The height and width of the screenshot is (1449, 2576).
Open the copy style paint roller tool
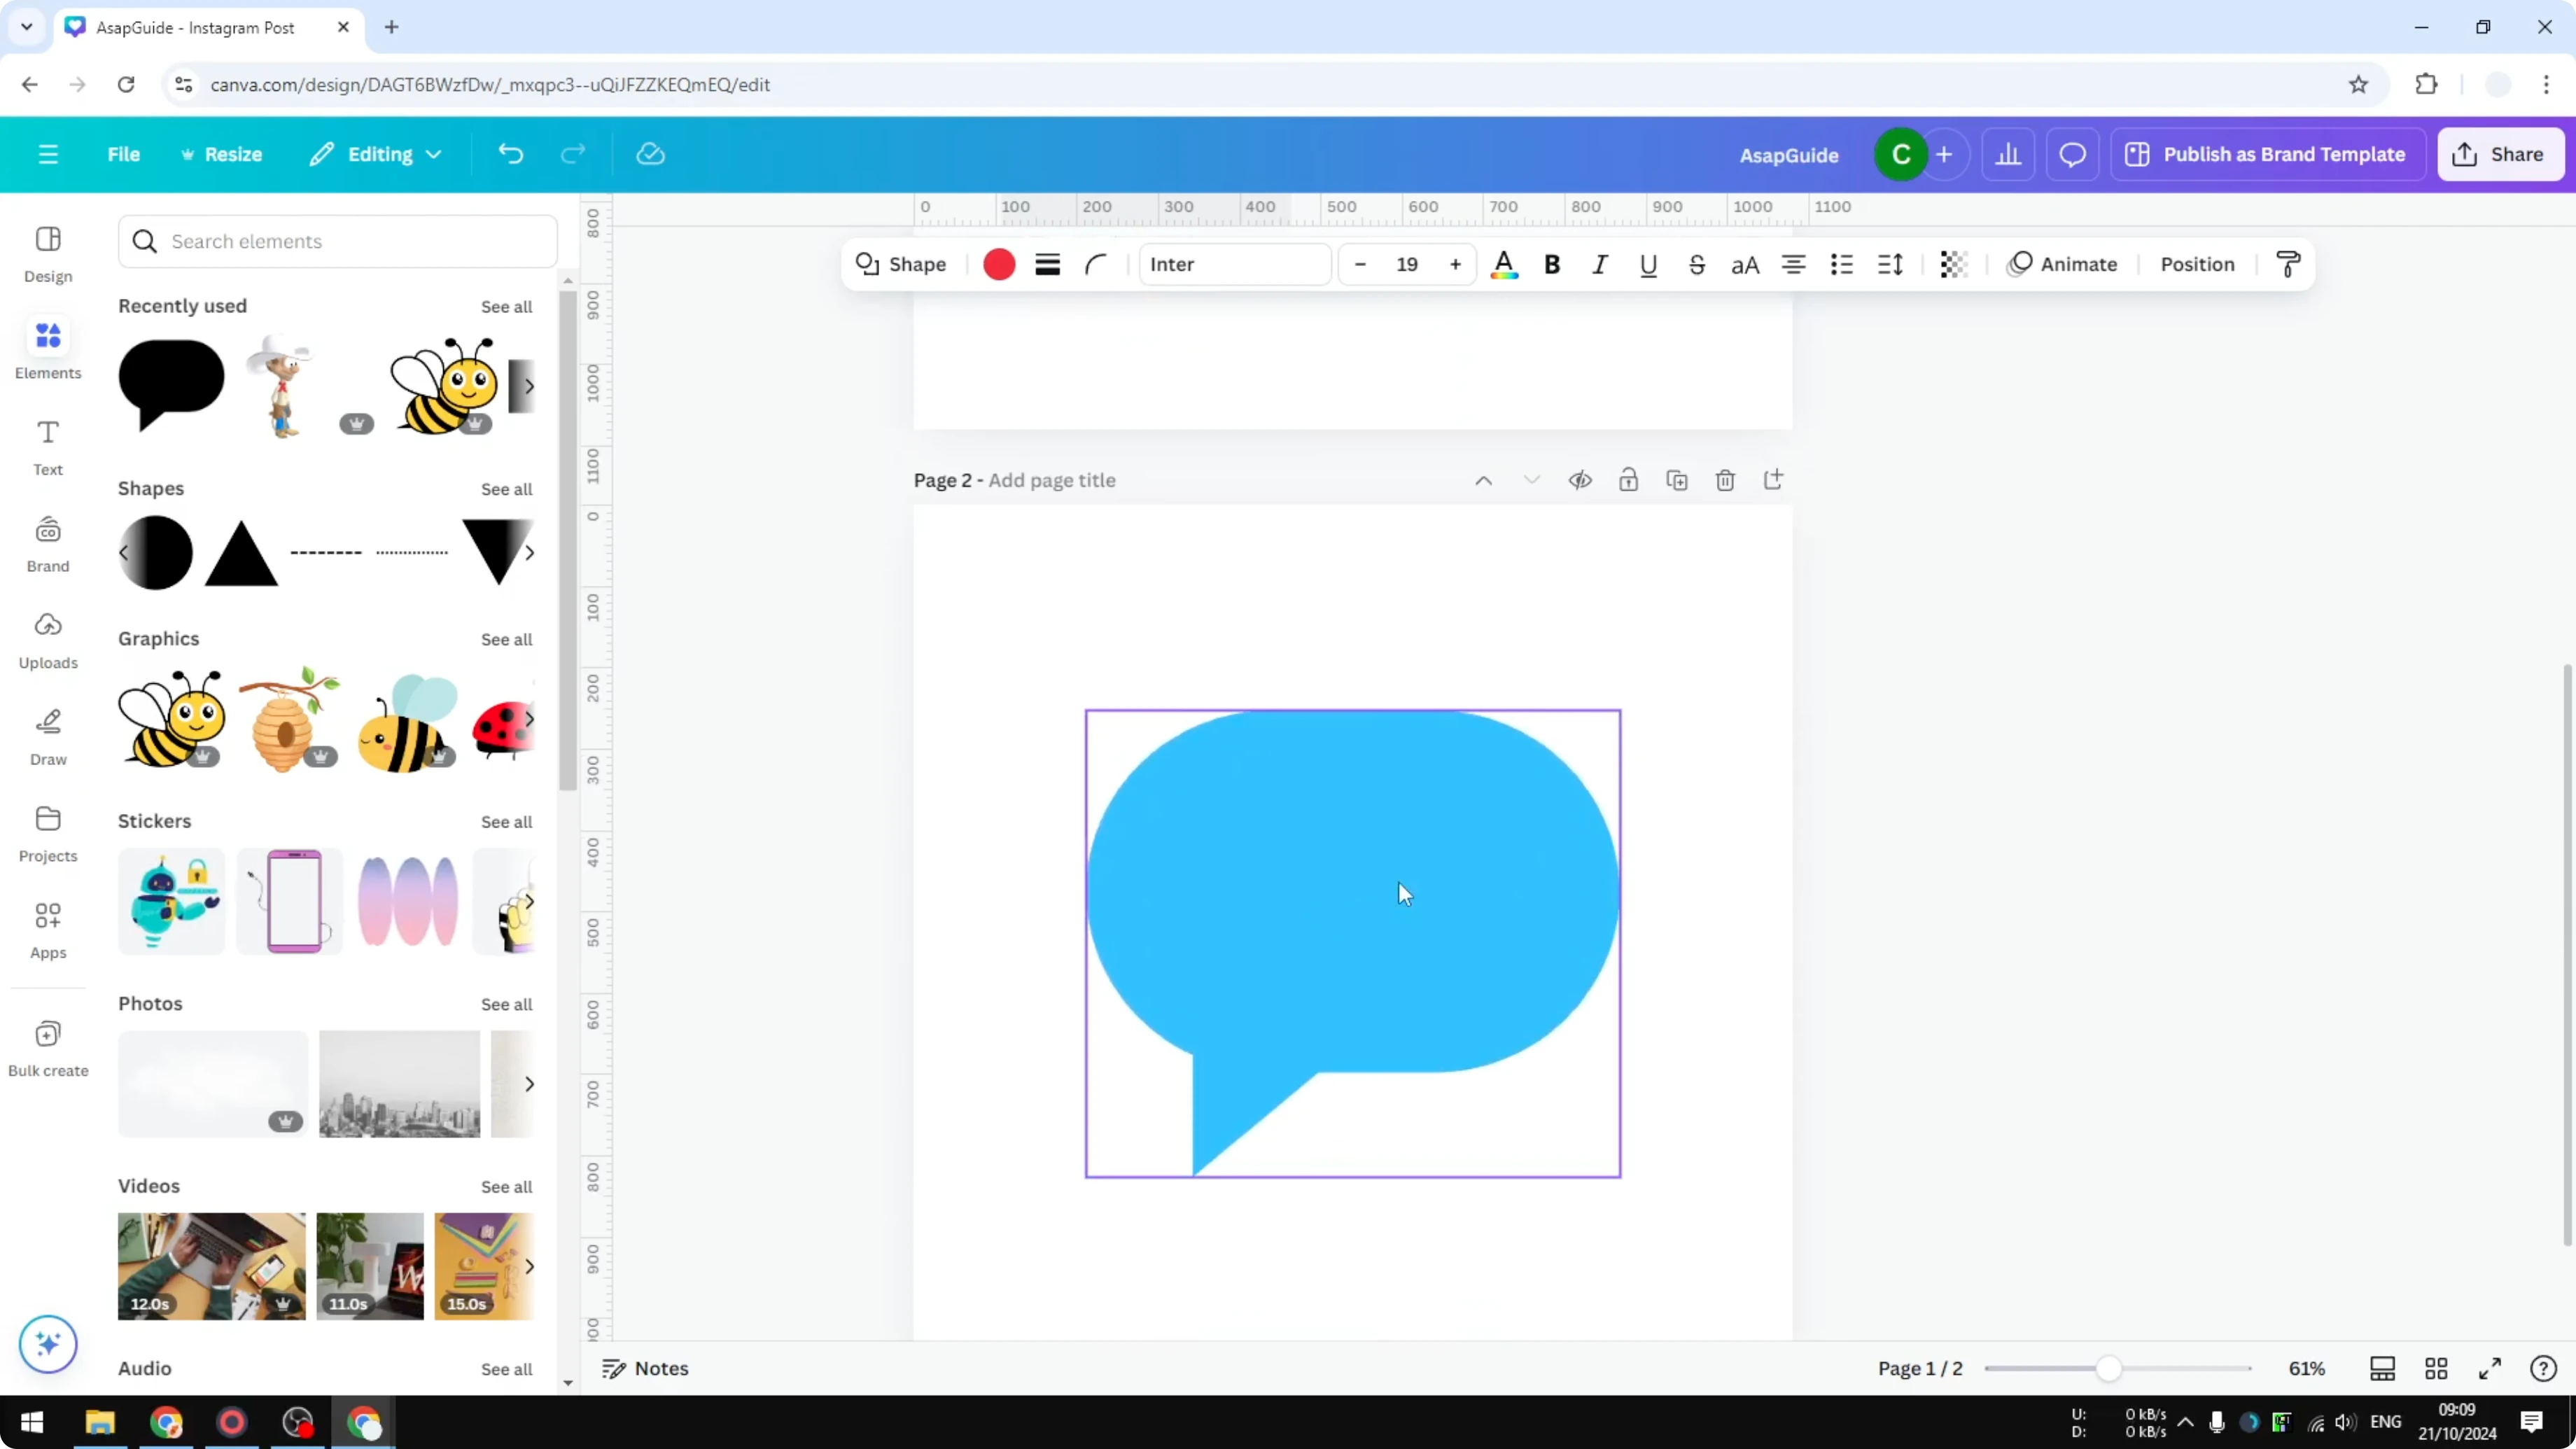coord(2288,264)
